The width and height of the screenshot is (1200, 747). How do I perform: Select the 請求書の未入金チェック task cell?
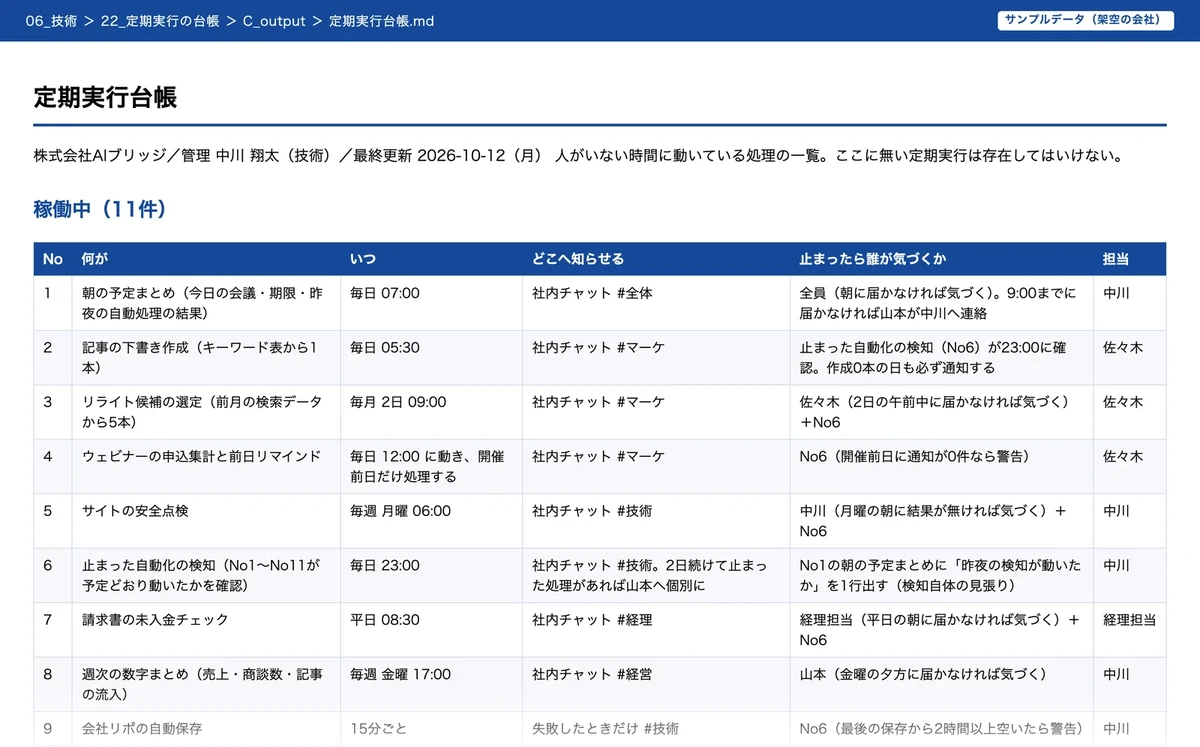(207, 629)
